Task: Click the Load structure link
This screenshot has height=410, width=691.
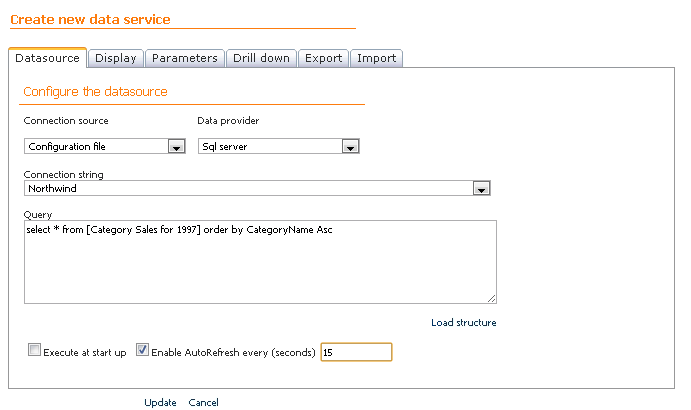Action: point(464,323)
